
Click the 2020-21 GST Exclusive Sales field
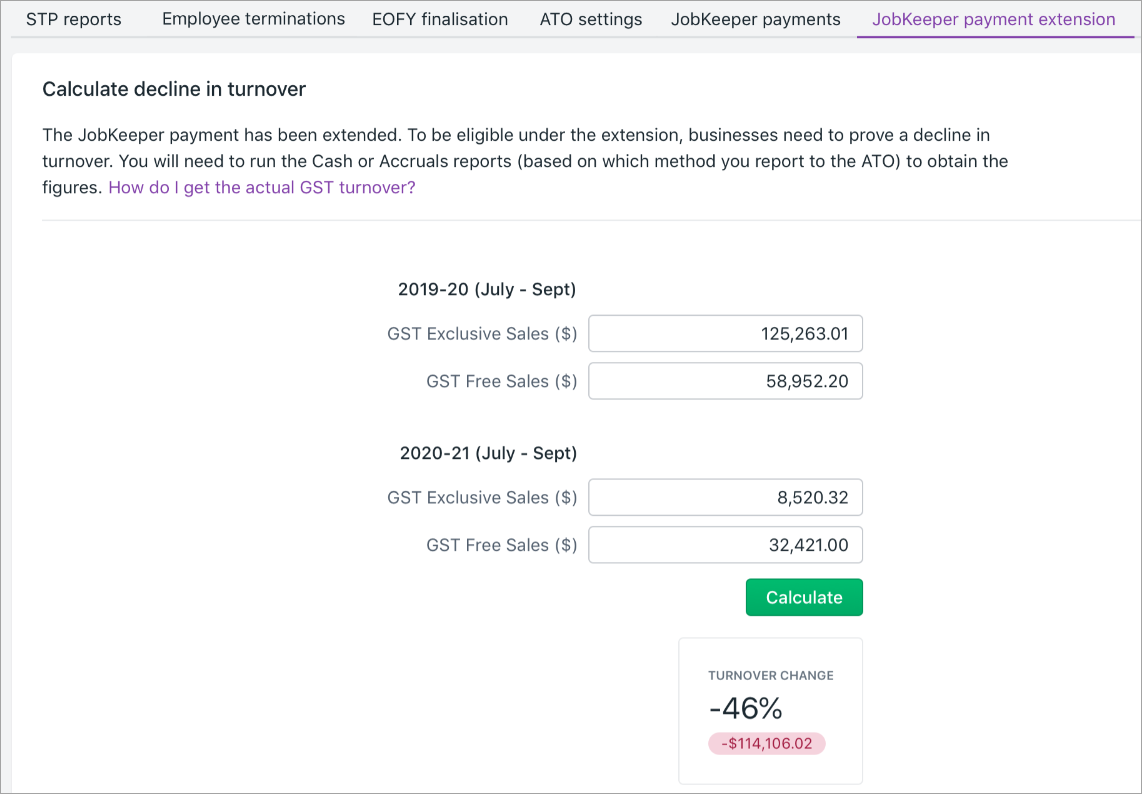pyautogui.click(x=725, y=498)
